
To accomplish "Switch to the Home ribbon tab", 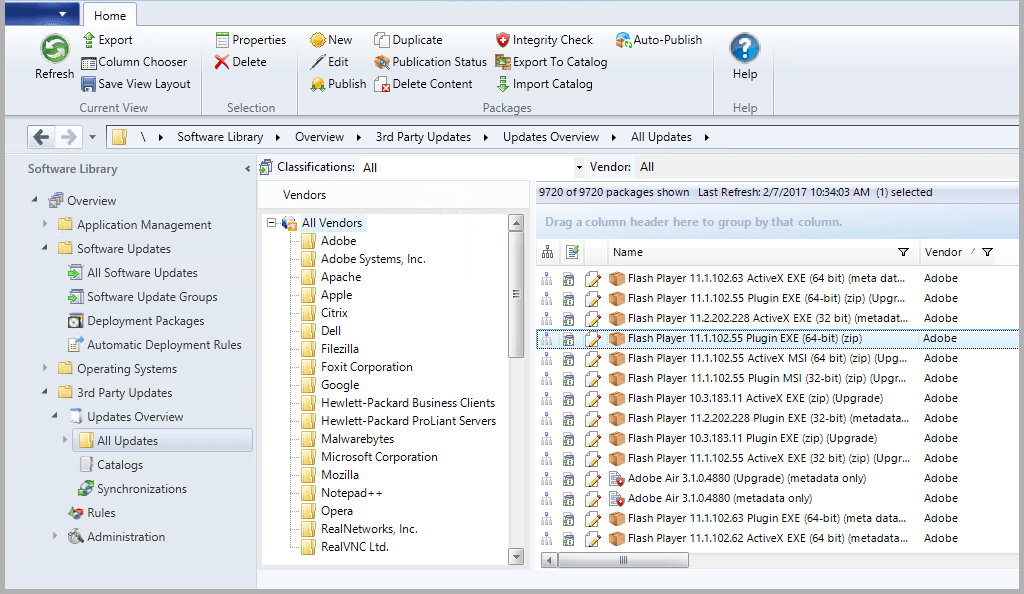I will point(110,15).
